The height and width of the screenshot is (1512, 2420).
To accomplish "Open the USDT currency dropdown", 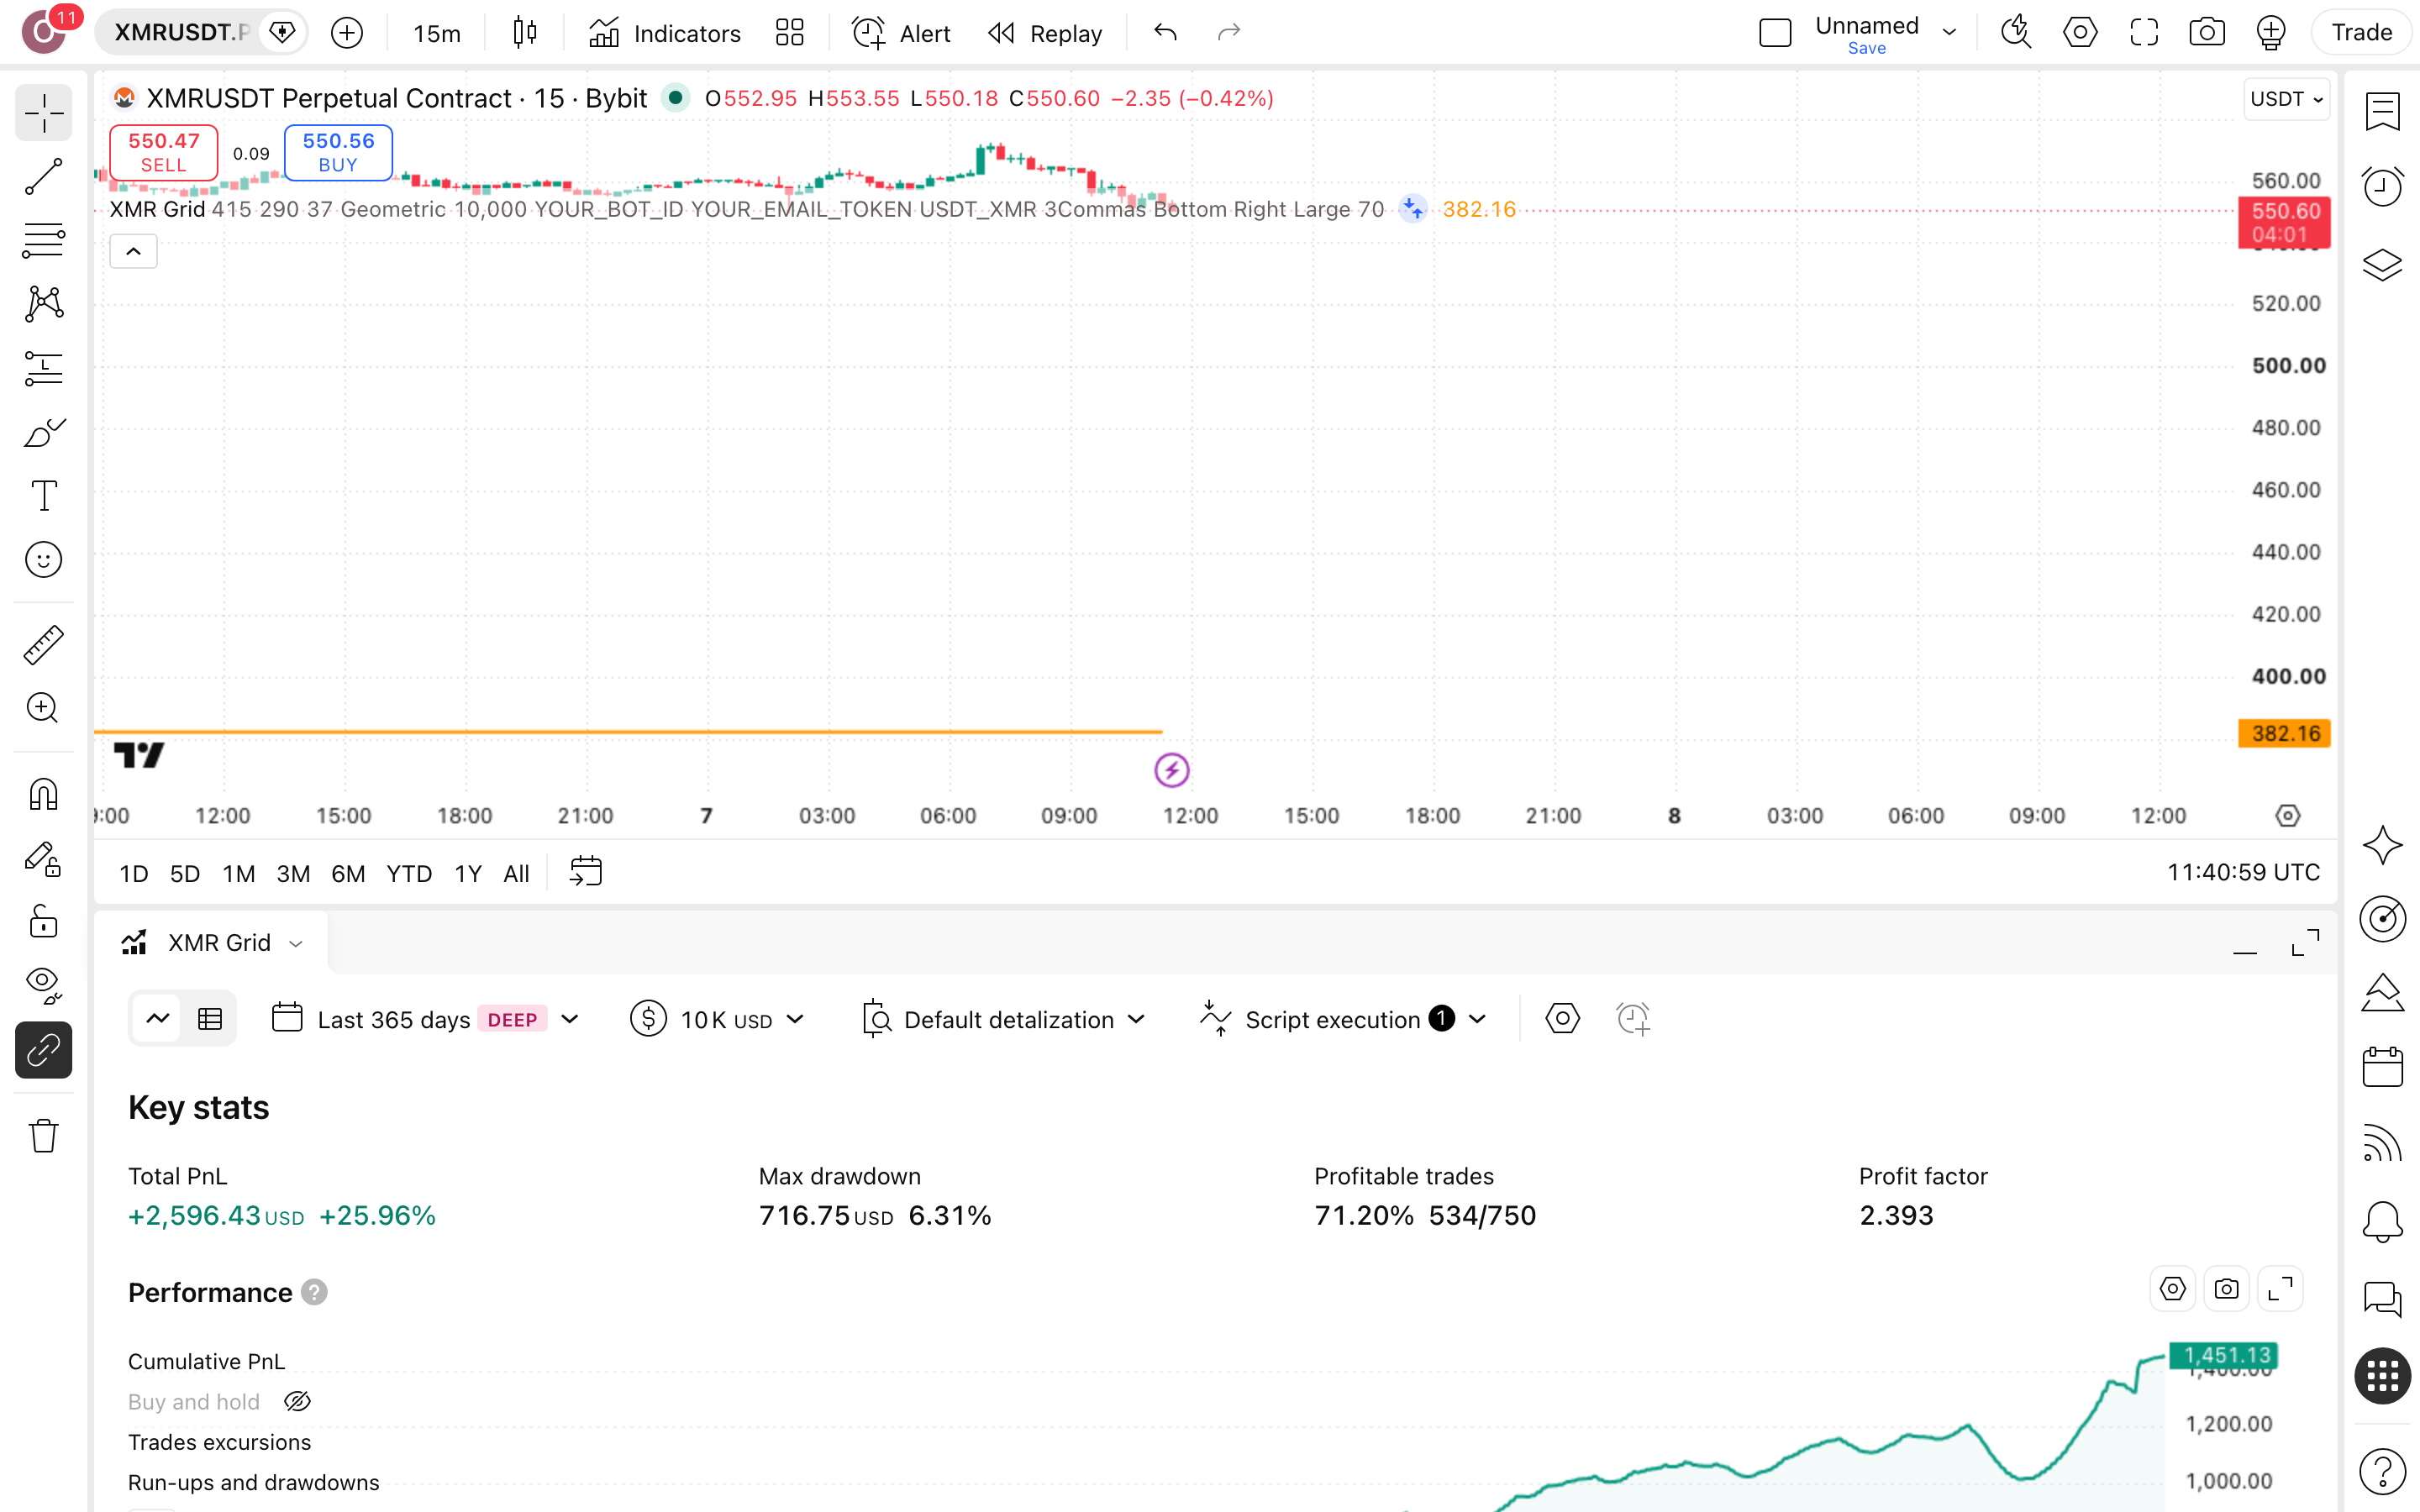I will [x=2286, y=99].
